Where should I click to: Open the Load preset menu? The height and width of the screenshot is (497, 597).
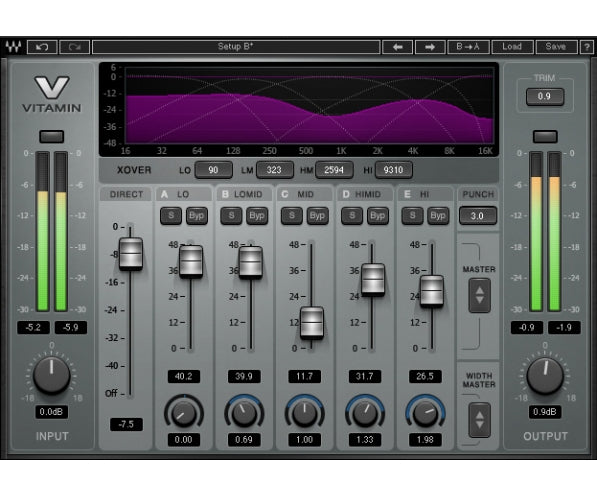[512, 47]
